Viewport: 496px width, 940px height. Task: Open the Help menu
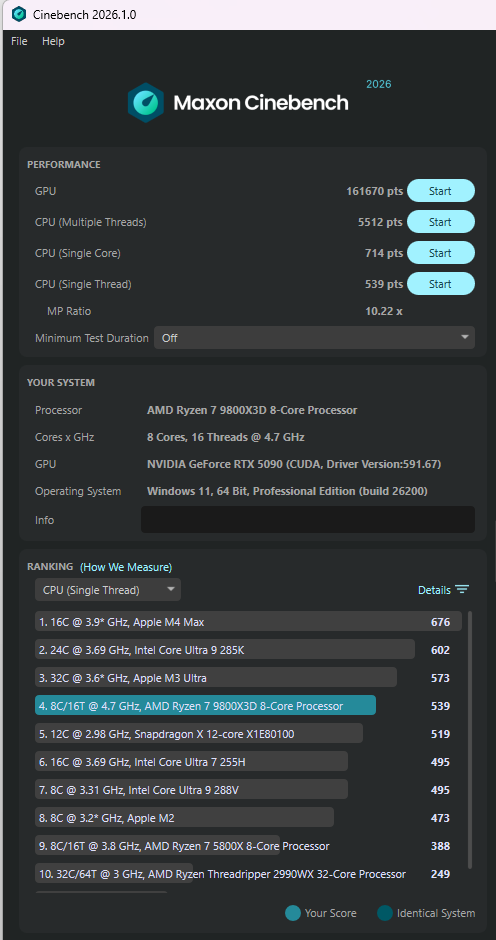(53, 41)
